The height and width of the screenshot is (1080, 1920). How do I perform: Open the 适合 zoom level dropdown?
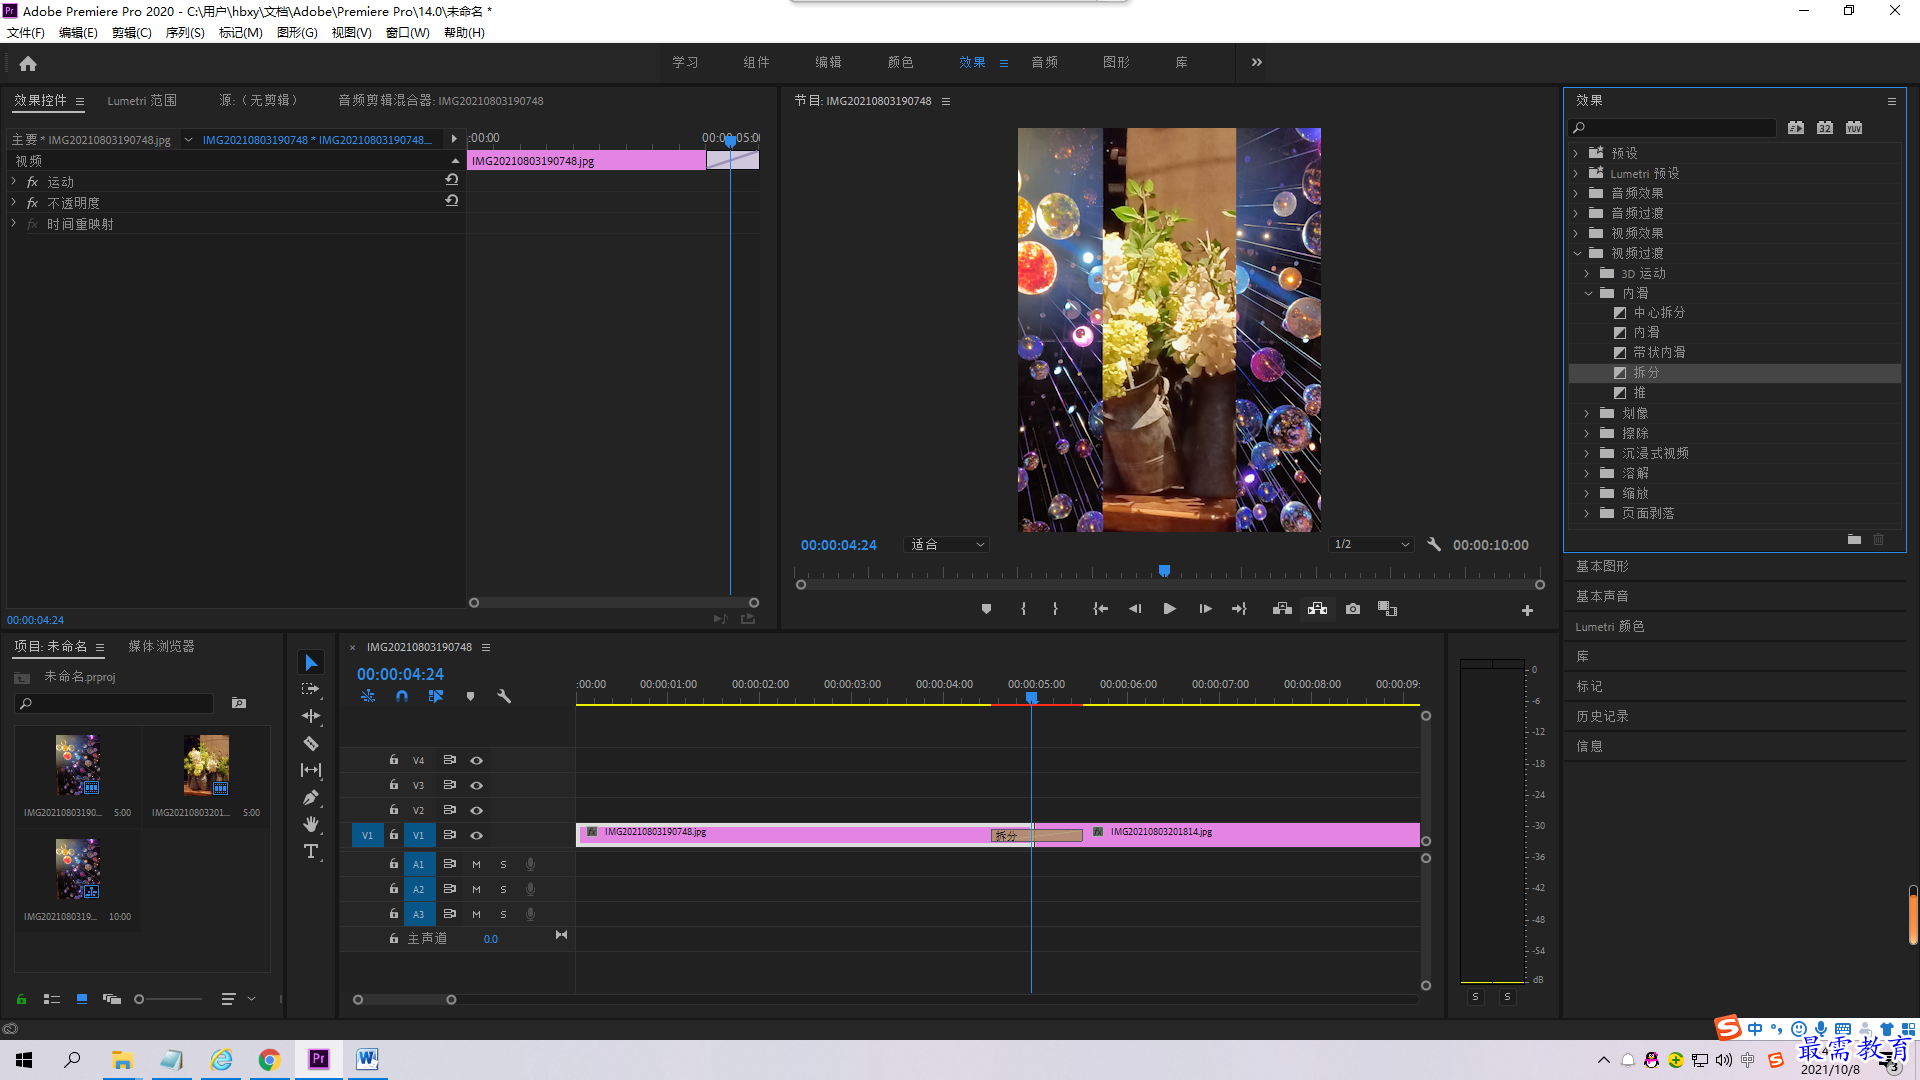click(x=946, y=545)
